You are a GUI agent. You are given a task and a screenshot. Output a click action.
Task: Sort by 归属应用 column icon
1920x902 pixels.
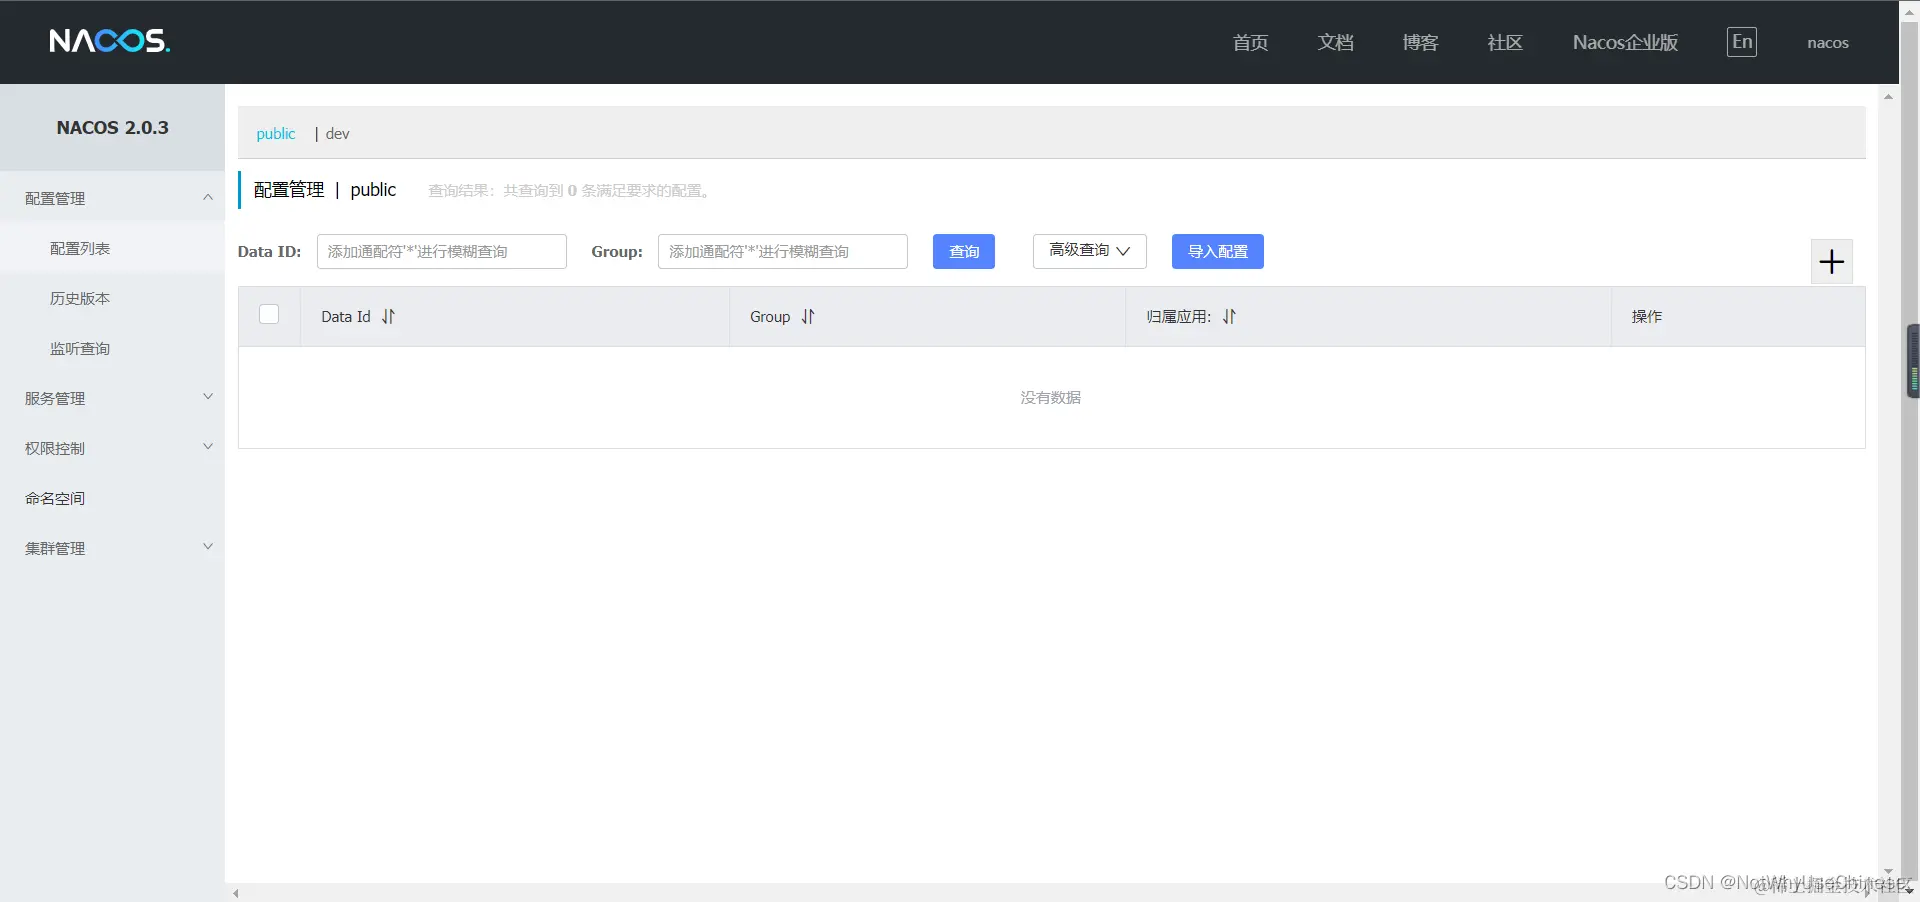(1229, 316)
